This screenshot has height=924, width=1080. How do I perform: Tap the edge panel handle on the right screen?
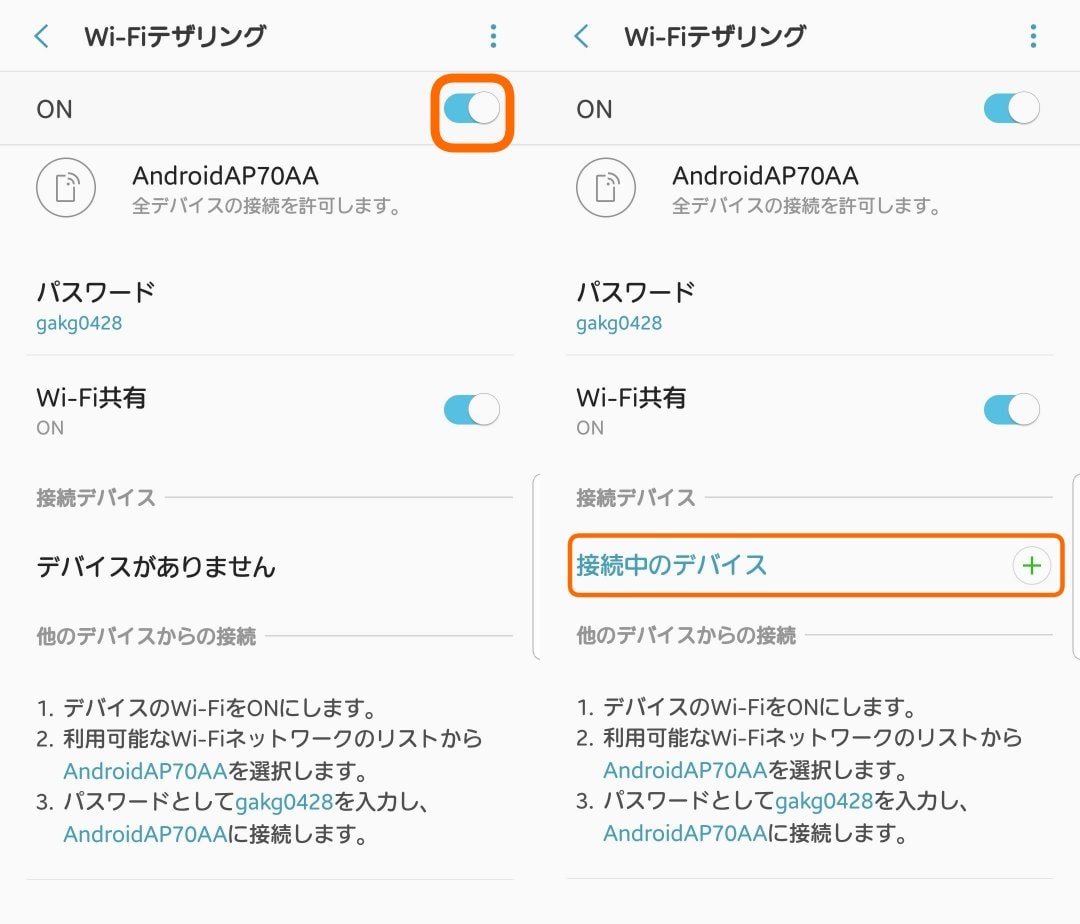(1075, 566)
